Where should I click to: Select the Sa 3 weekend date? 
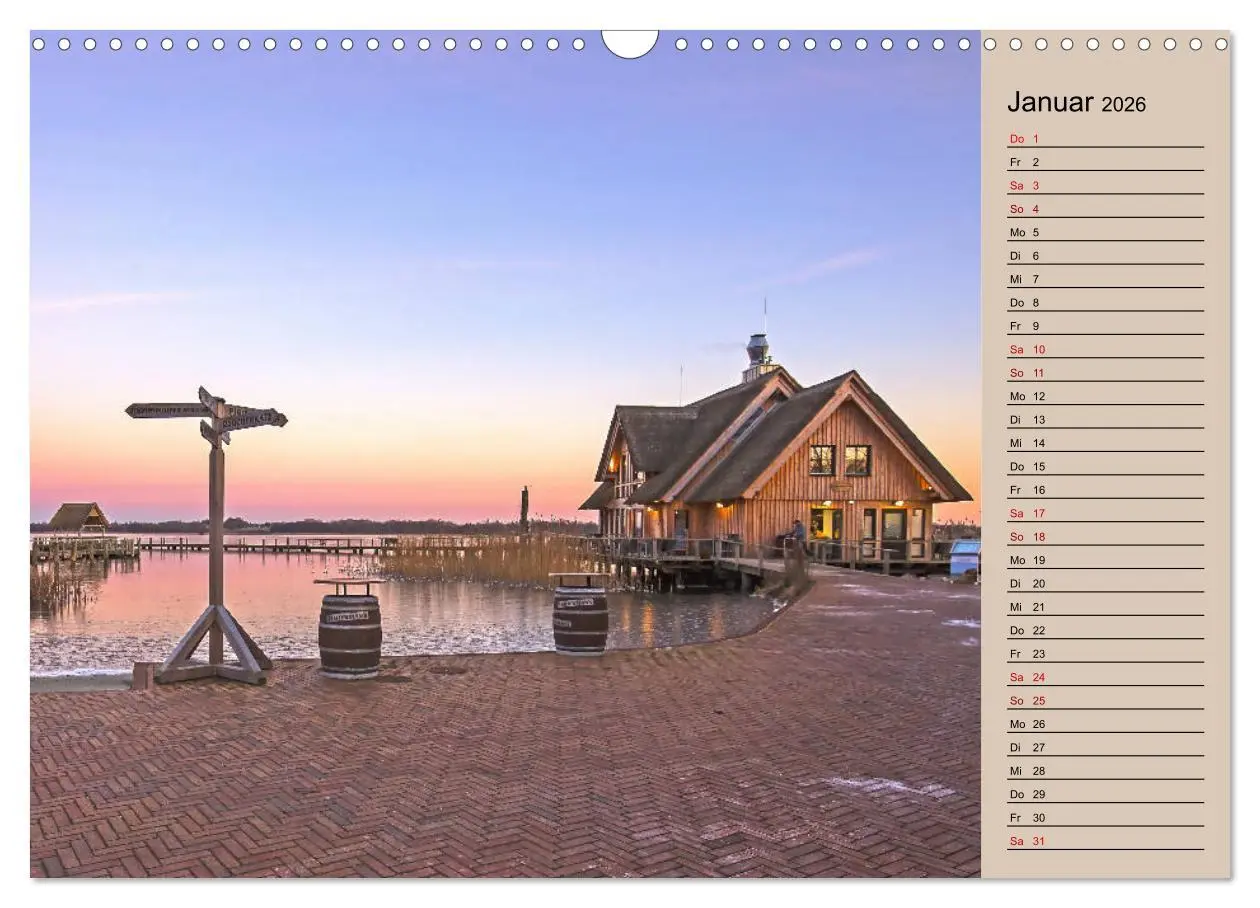[x=1022, y=185]
